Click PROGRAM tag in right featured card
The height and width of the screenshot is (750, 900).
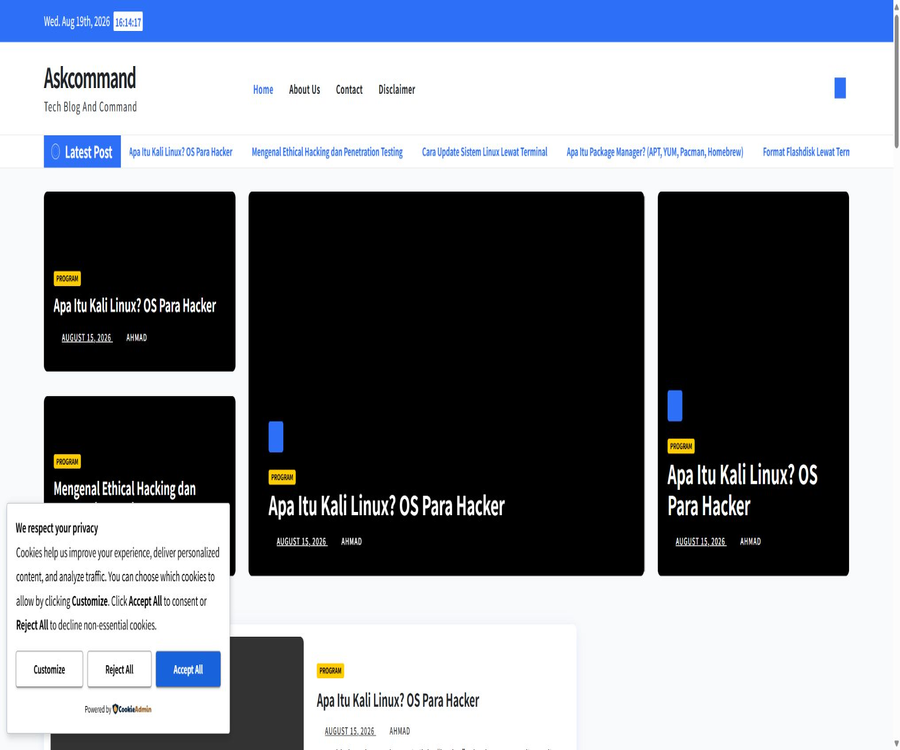pos(681,446)
